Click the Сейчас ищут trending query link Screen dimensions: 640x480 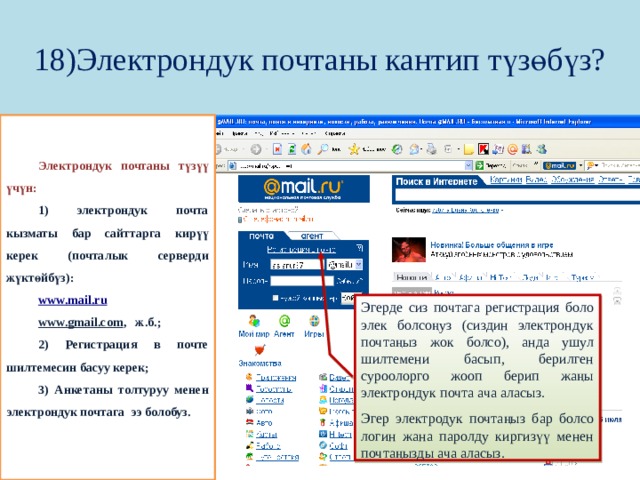coord(466,210)
